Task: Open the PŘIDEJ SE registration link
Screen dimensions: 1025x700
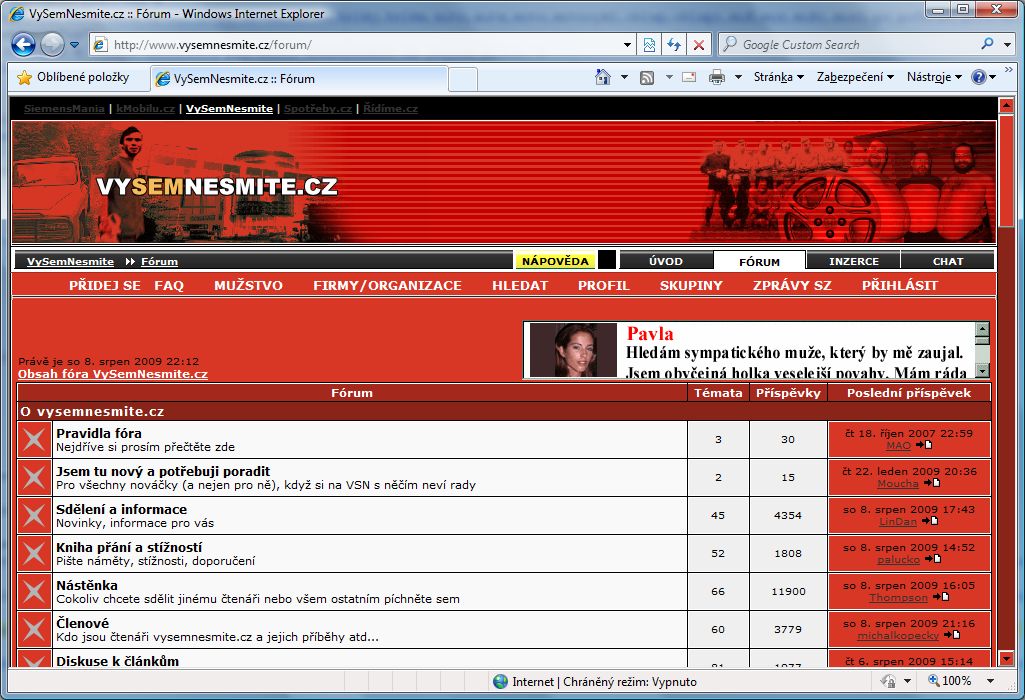Action: tap(105, 286)
